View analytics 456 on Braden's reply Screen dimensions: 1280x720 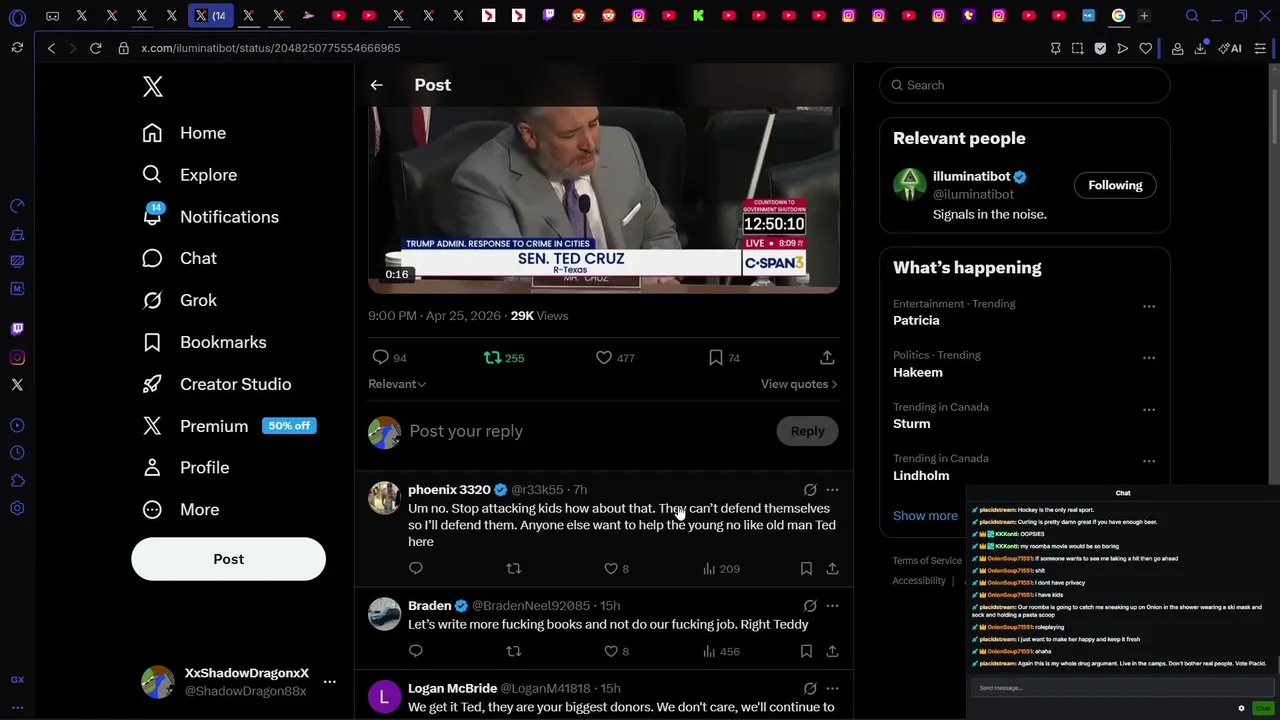[x=721, y=651]
